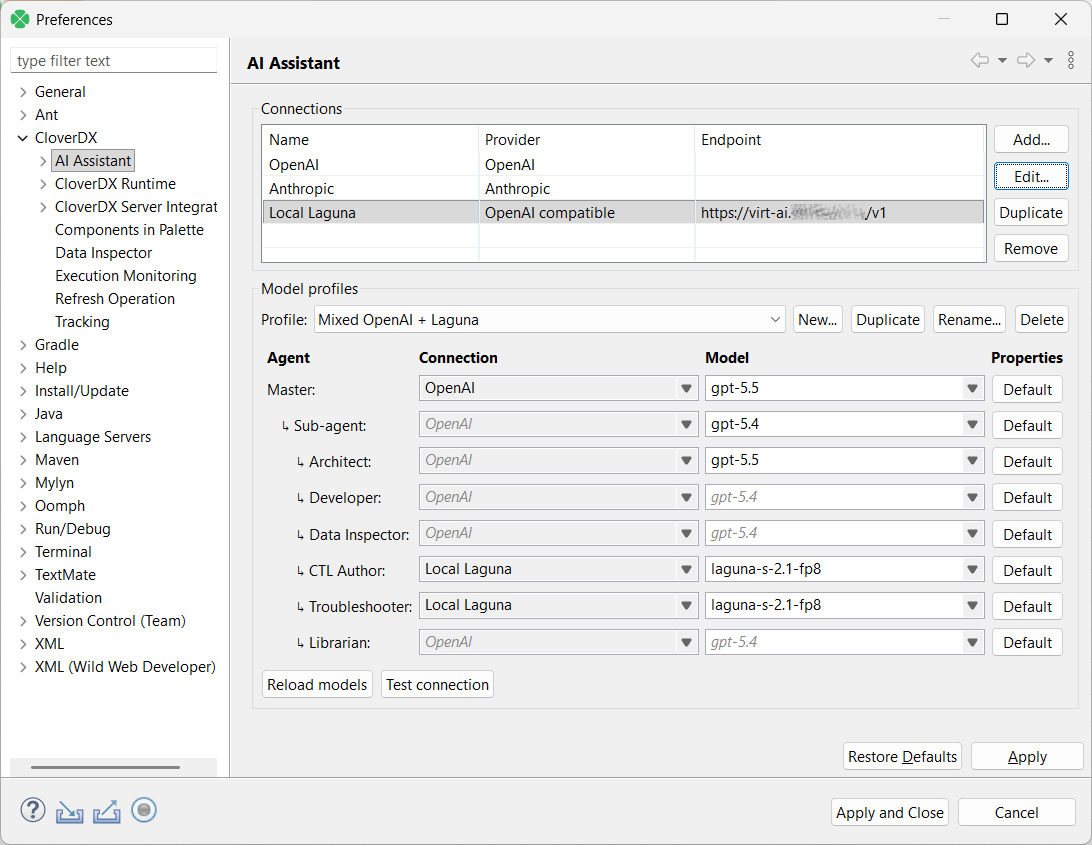Click the help question mark icon
Viewport: 1092px width, 845px height.
point(33,810)
